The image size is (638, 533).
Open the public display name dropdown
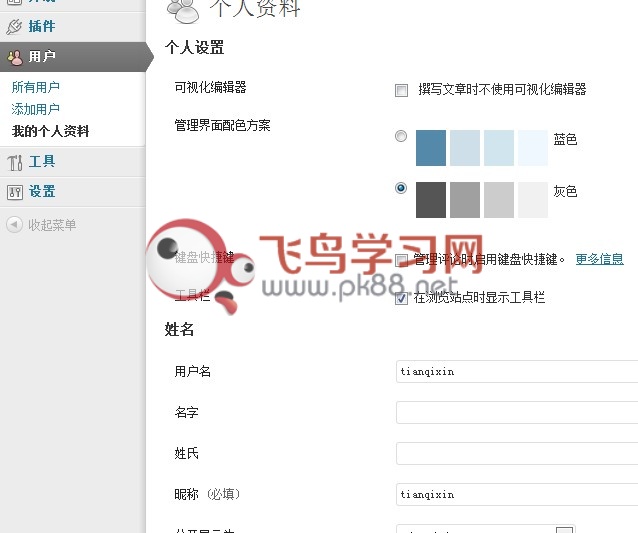point(564,529)
